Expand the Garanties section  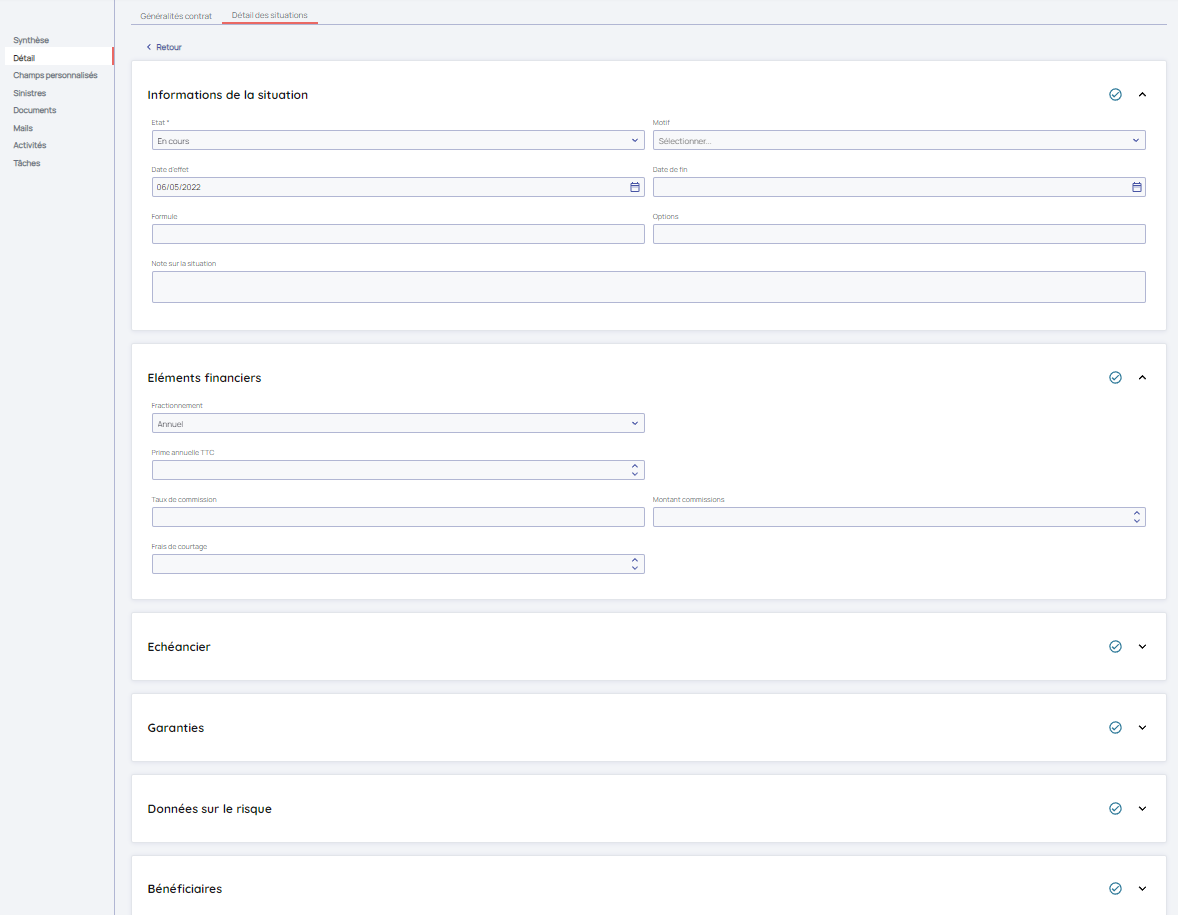tap(1142, 728)
